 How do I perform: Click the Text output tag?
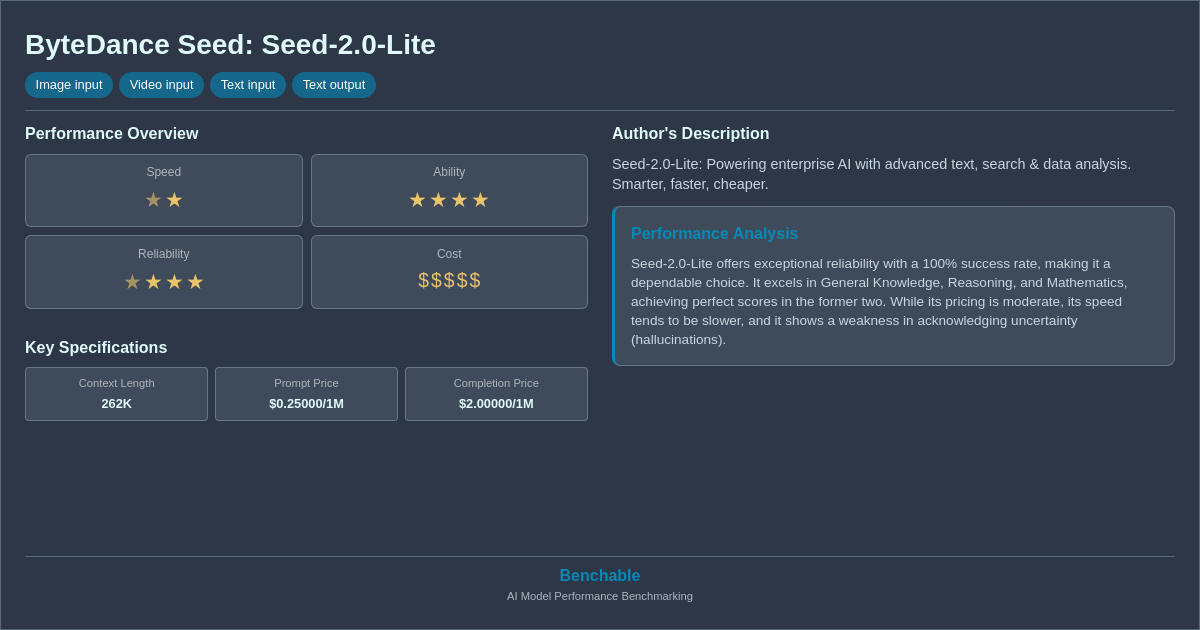click(334, 85)
